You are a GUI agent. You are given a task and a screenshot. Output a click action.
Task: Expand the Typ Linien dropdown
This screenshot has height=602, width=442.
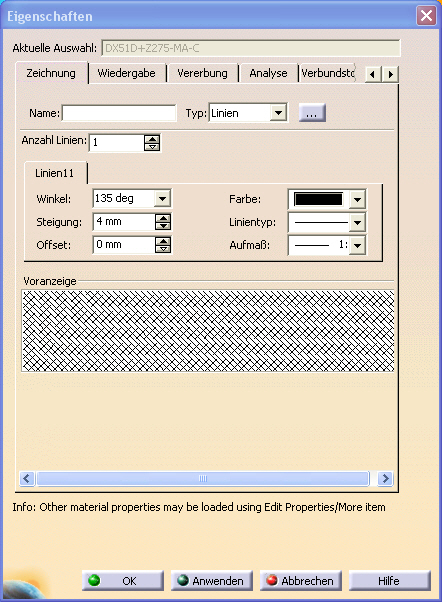click(x=278, y=113)
